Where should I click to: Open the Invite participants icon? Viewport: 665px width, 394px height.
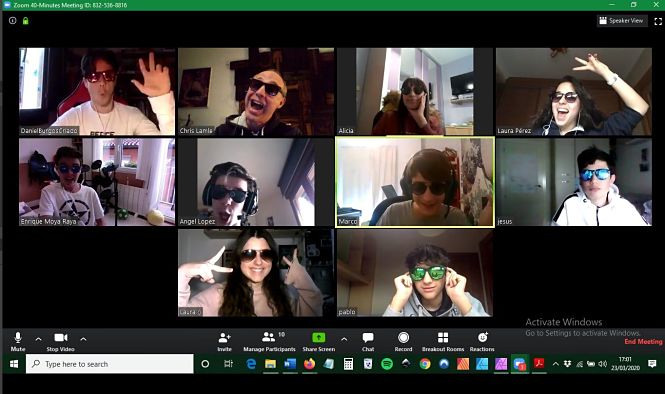pyautogui.click(x=224, y=341)
